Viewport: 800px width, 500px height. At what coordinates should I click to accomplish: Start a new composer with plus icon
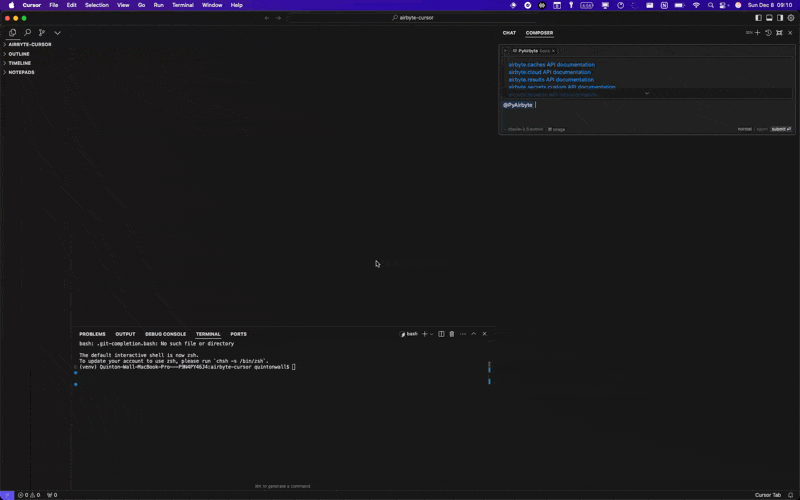(x=758, y=33)
